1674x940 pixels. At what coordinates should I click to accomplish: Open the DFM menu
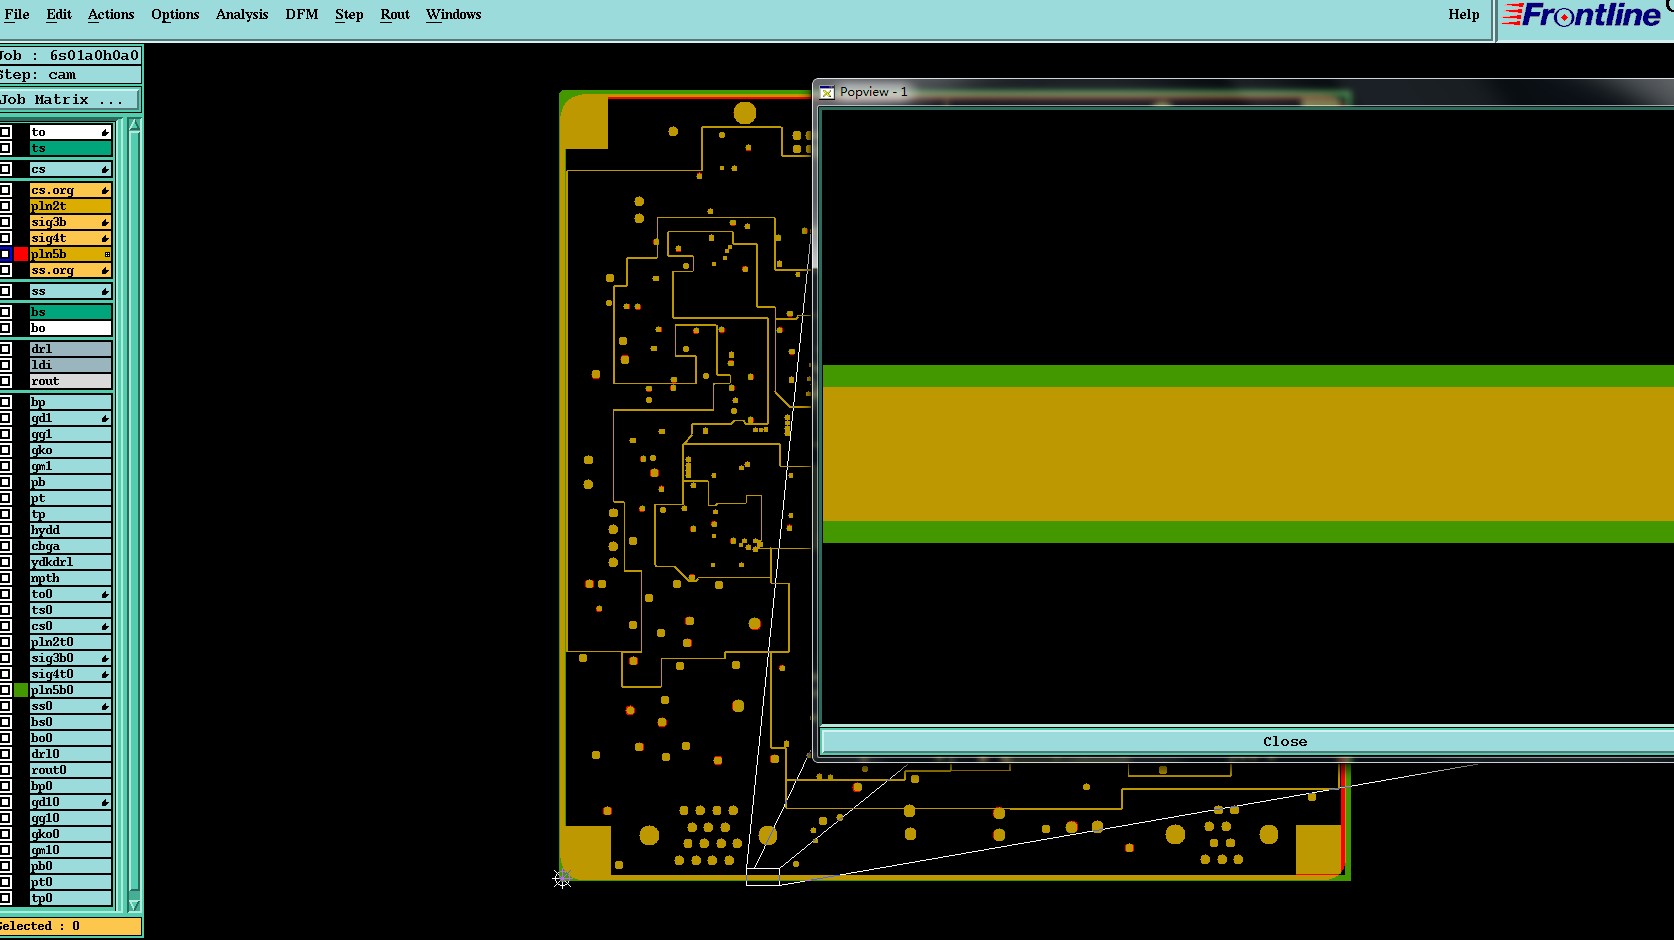pyautogui.click(x=302, y=14)
